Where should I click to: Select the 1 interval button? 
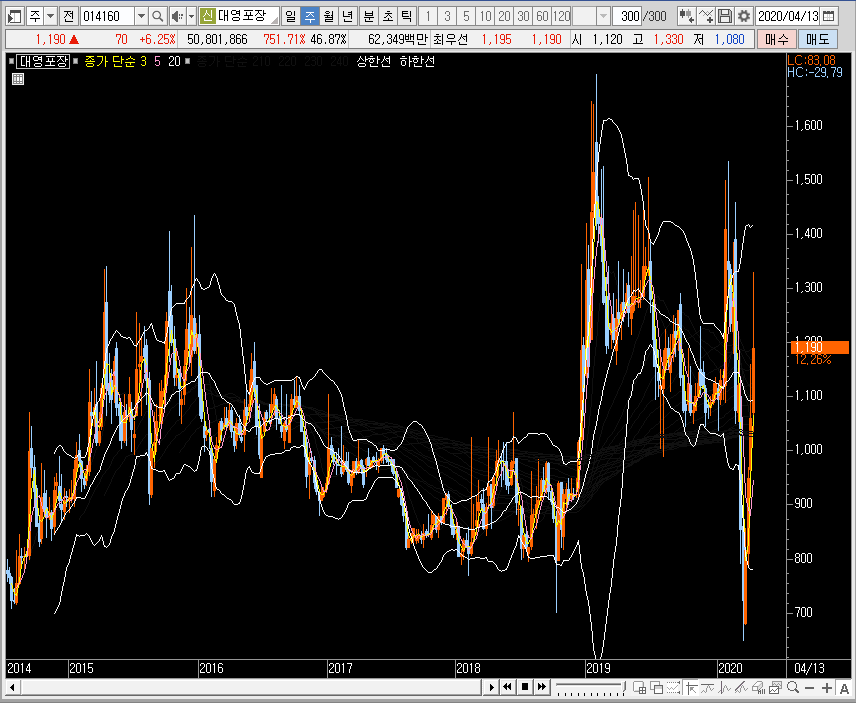pyautogui.click(x=429, y=16)
